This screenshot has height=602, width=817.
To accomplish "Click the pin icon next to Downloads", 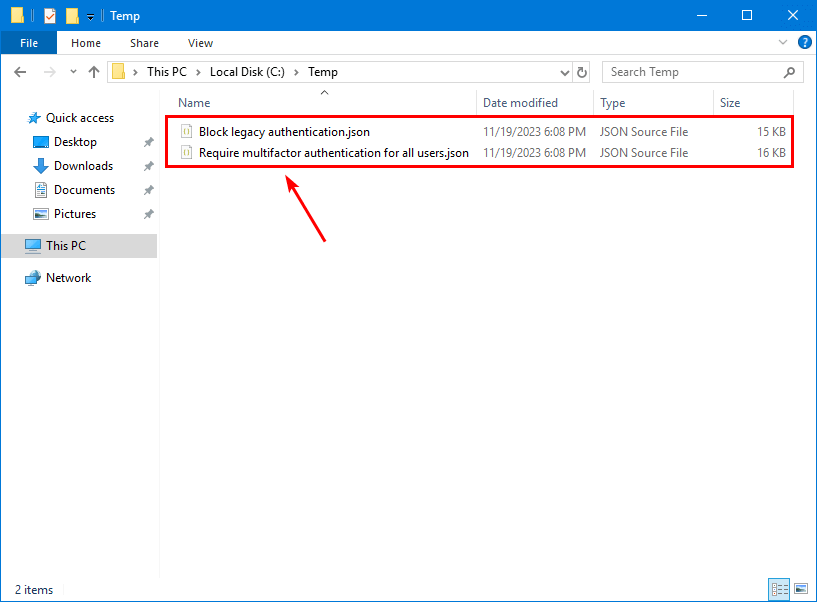I will (148, 166).
